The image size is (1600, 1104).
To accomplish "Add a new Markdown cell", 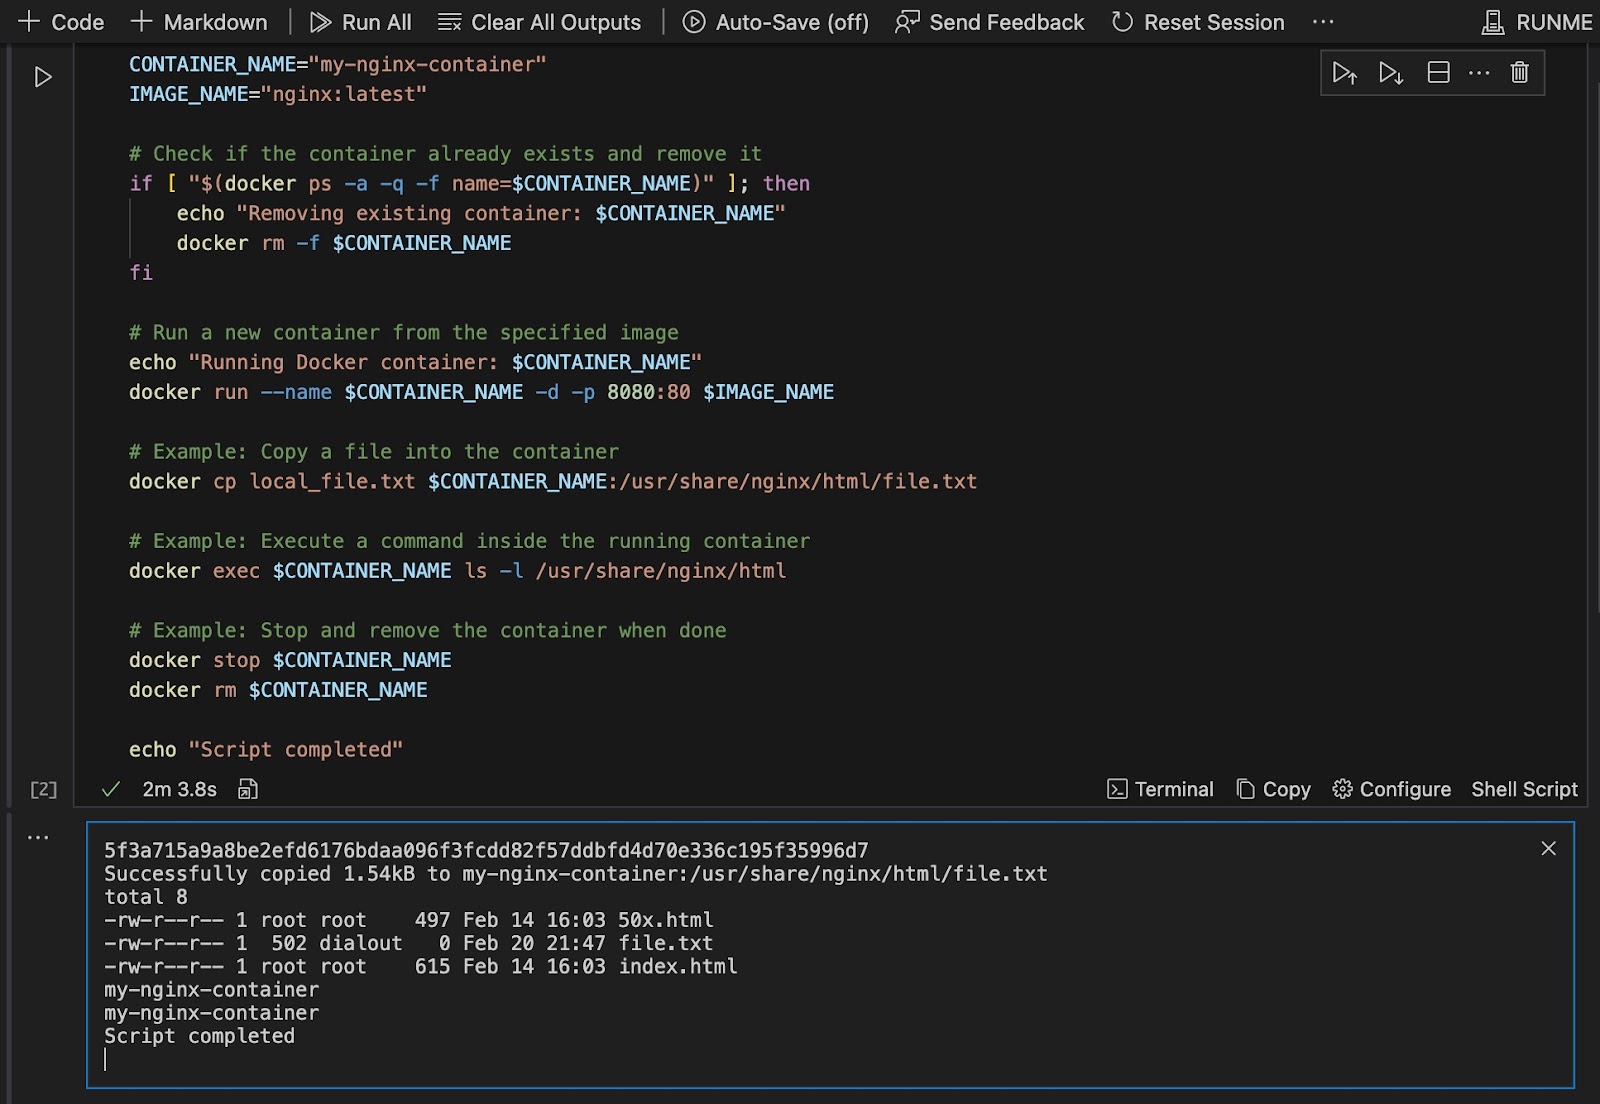I will point(199,21).
